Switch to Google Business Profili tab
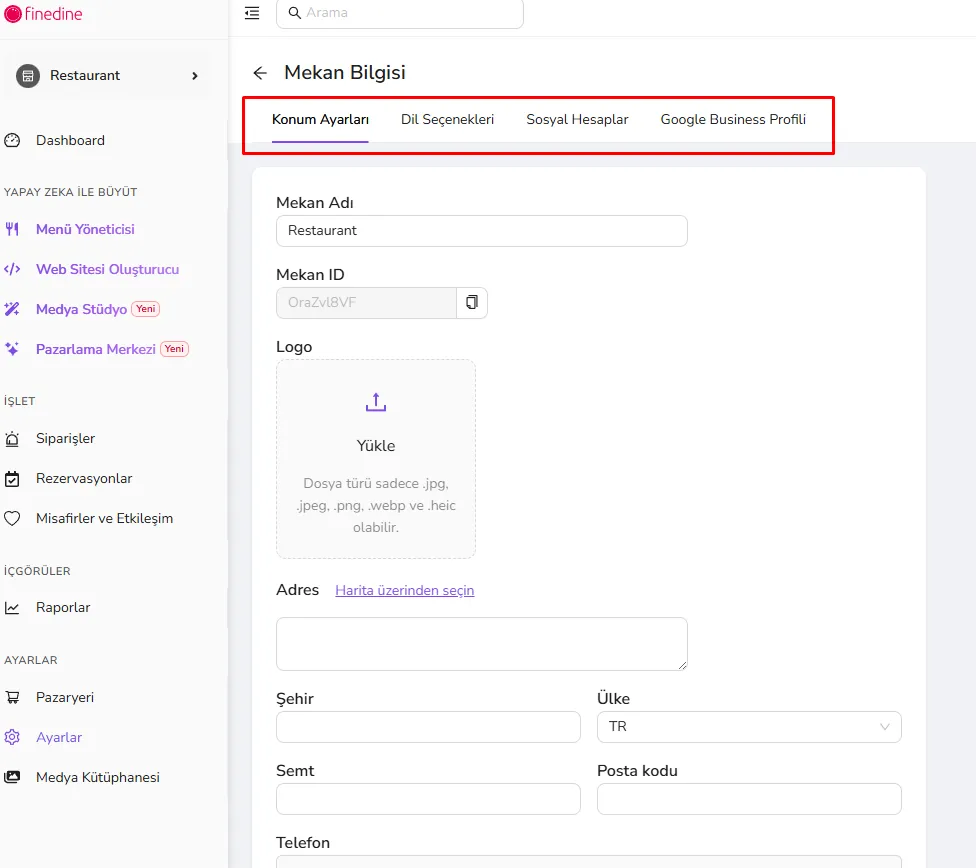 point(733,120)
